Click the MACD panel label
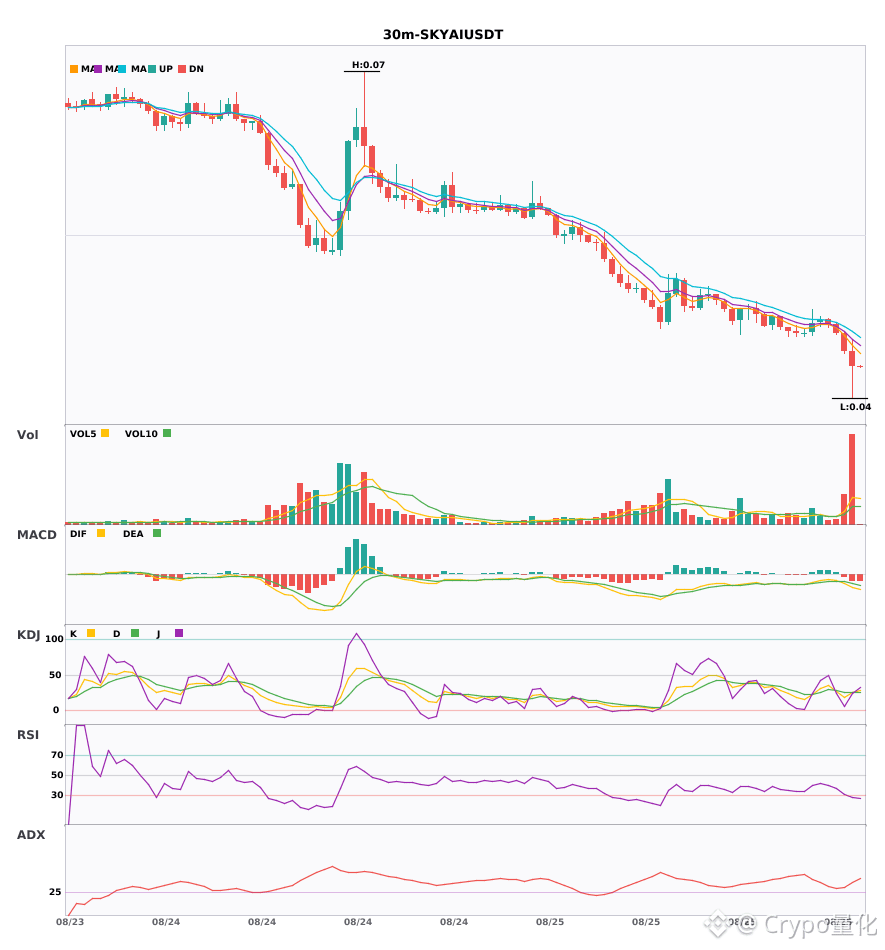Viewport: 885px width, 950px height. click(36, 535)
